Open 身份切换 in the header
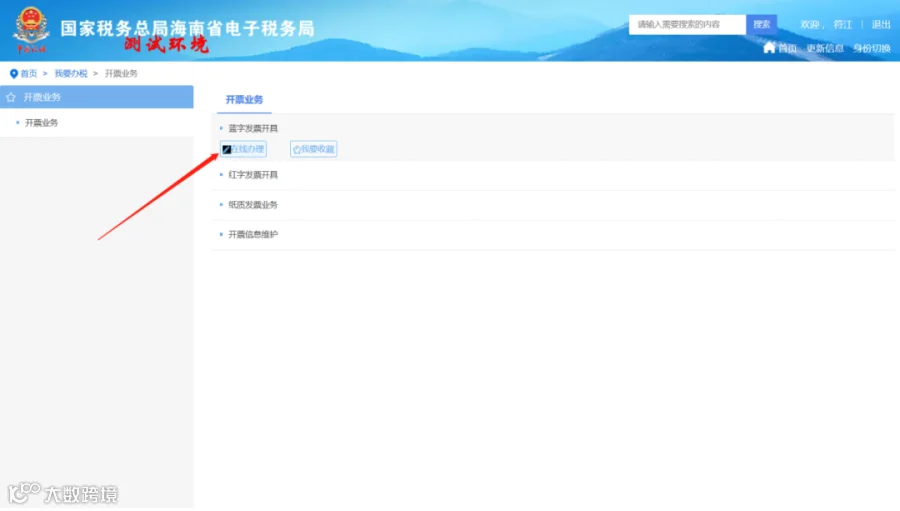The width and height of the screenshot is (900, 511). tap(872, 48)
